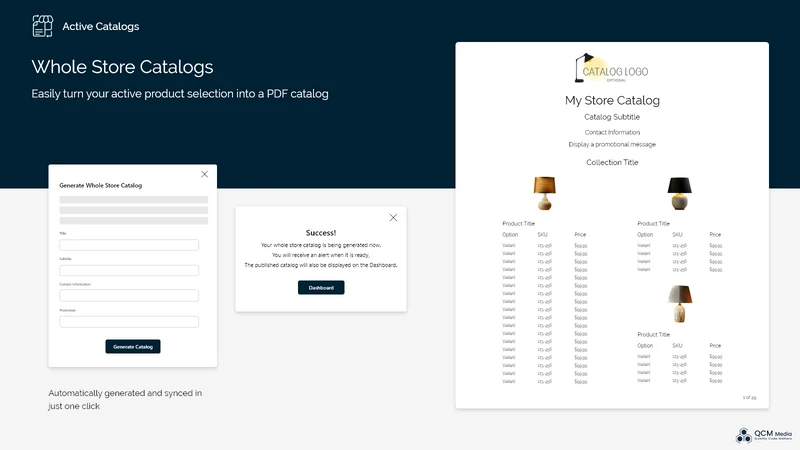Click the 'Success!' heading
This screenshot has width=800, height=450.
(321, 233)
